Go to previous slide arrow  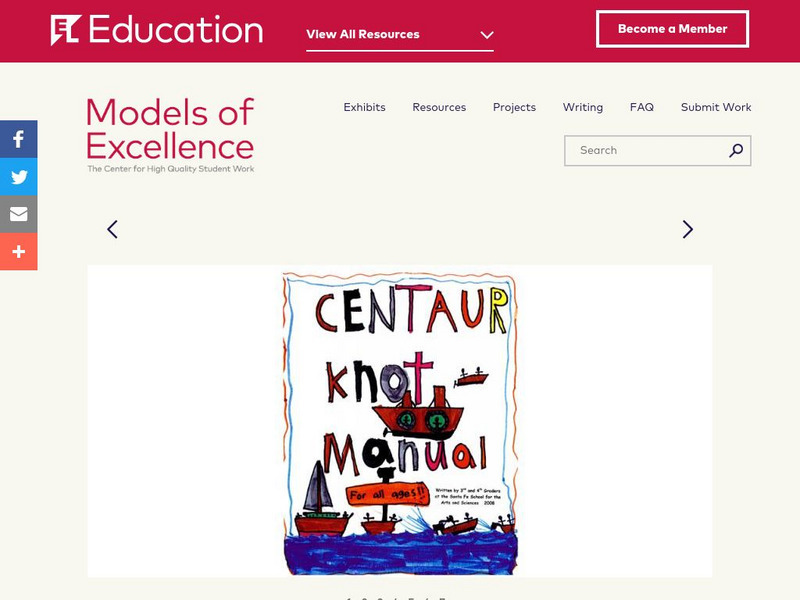[112, 229]
